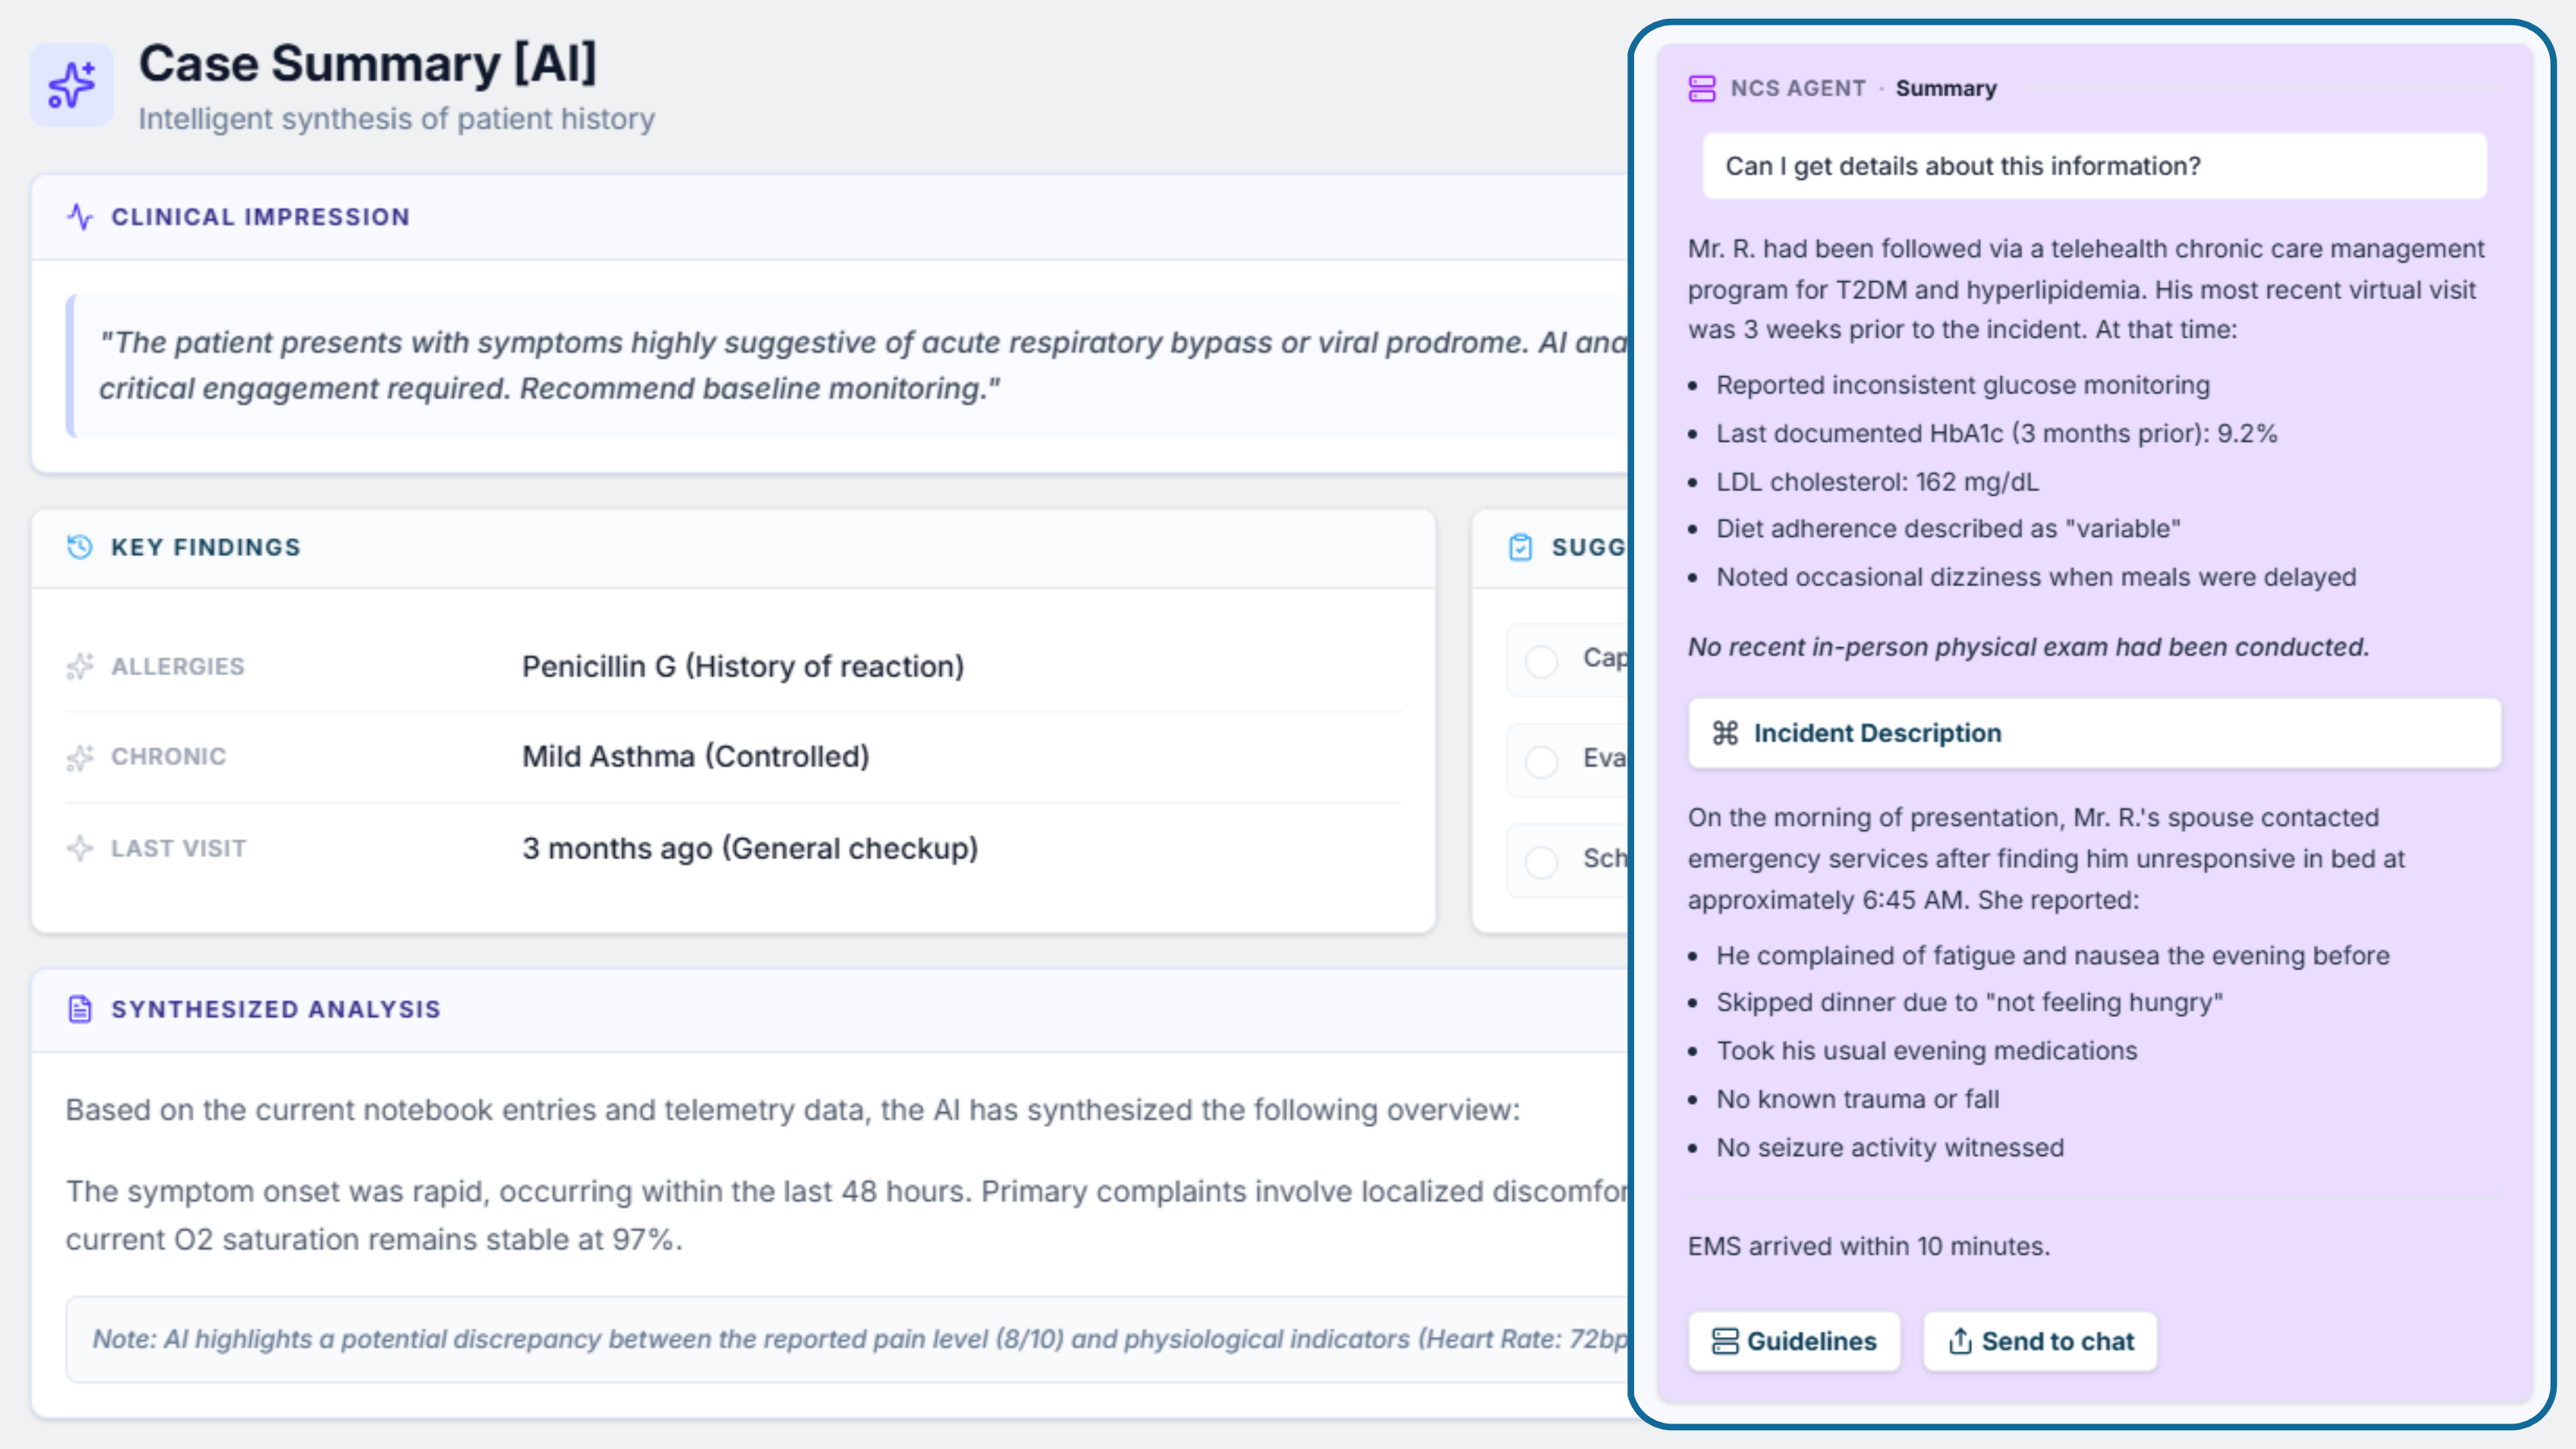
Task: Click the sparkle icon beside Allergies
Action: click(80, 666)
